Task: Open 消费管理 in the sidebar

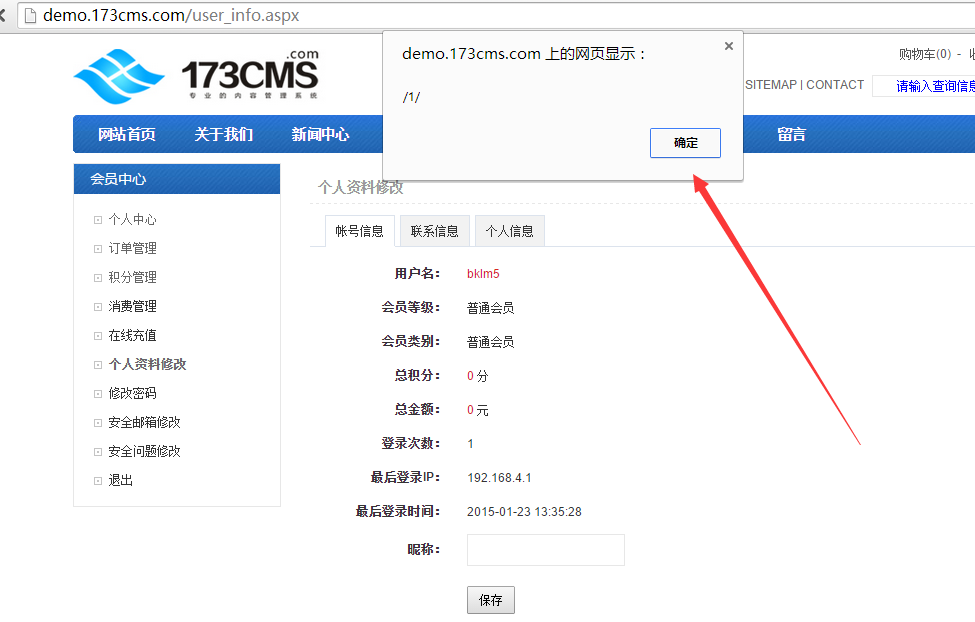Action: (x=132, y=306)
